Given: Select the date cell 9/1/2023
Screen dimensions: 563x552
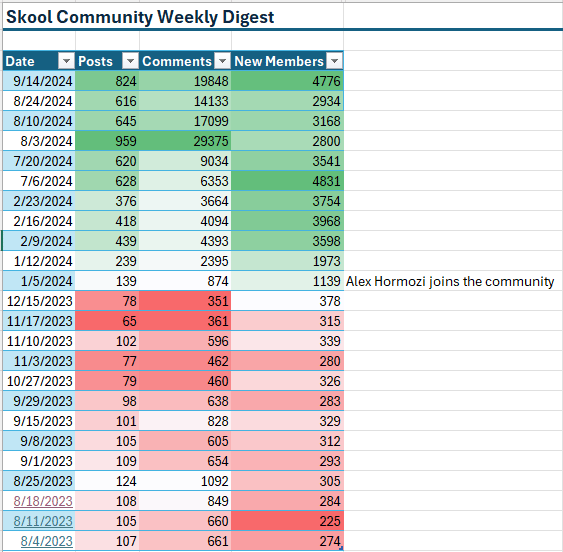Looking at the screenshot, I should click(39, 461).
